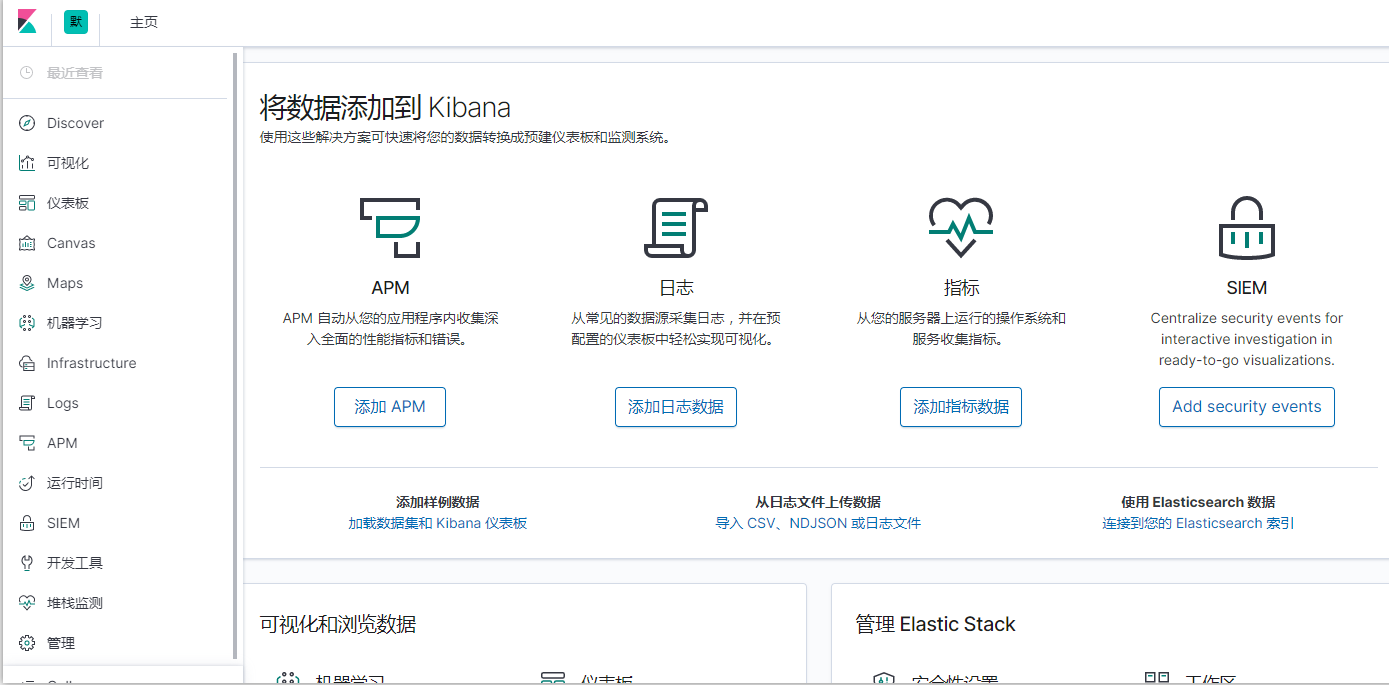1389x685 pixels.
Task: Click the Discover compass icon
Action: 27,123
